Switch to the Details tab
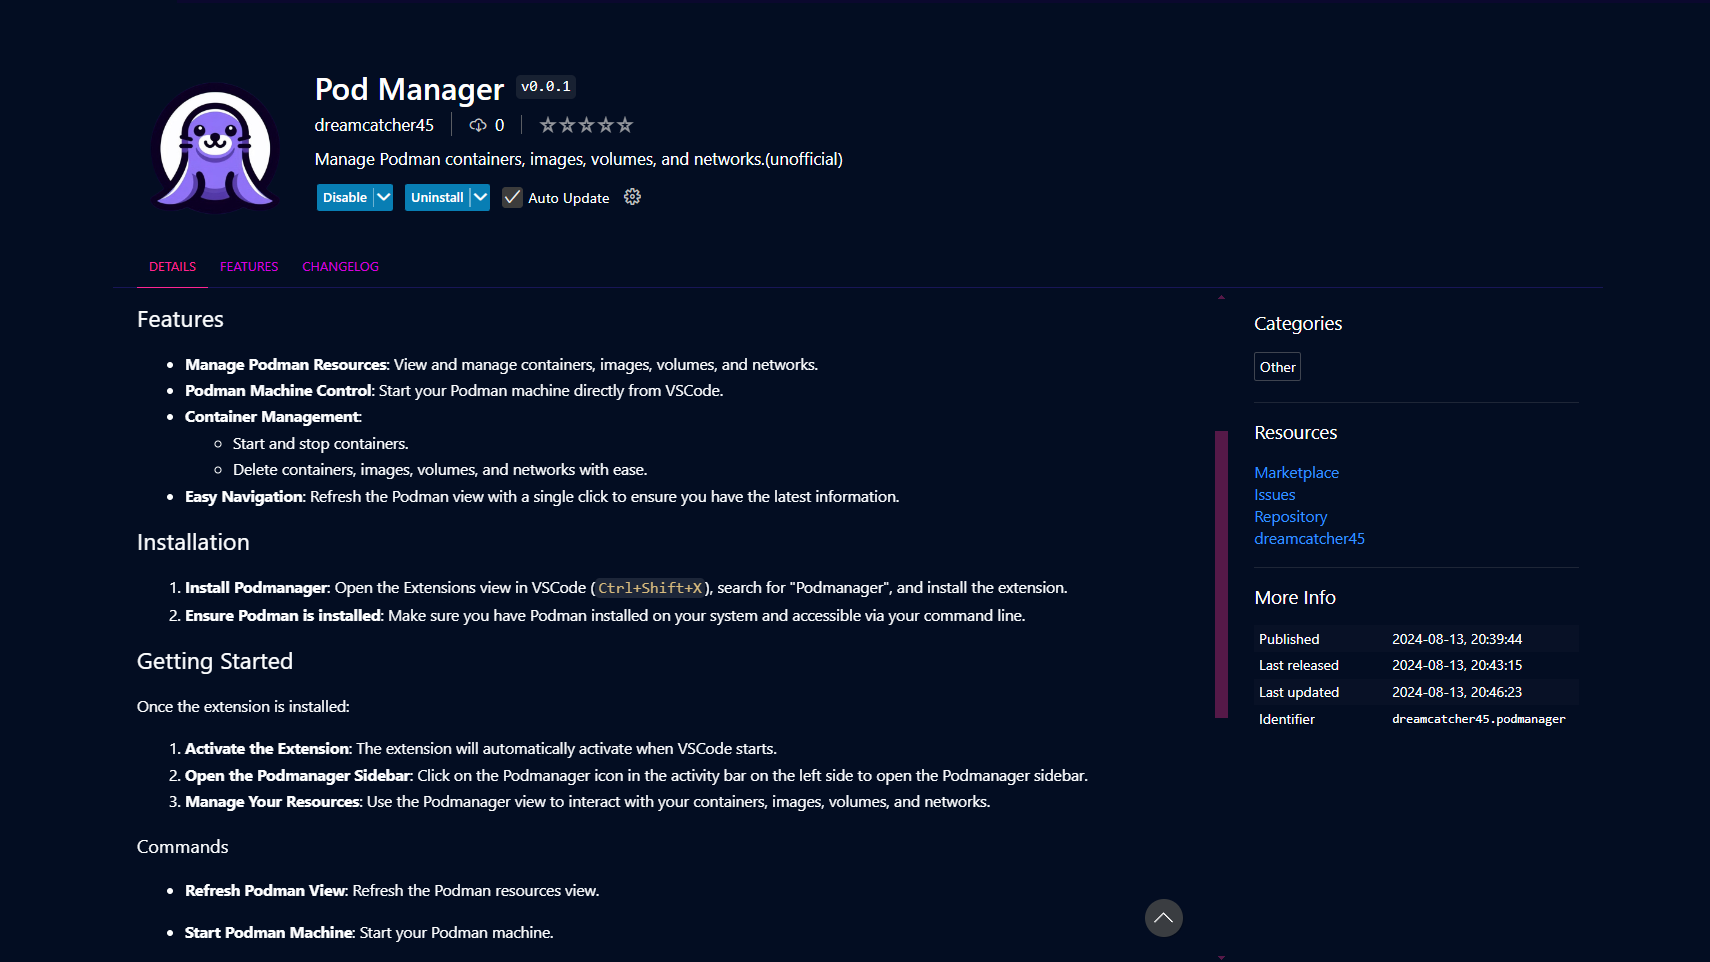The height and width of the screenshot is (962, 1710). pos(172,267)
